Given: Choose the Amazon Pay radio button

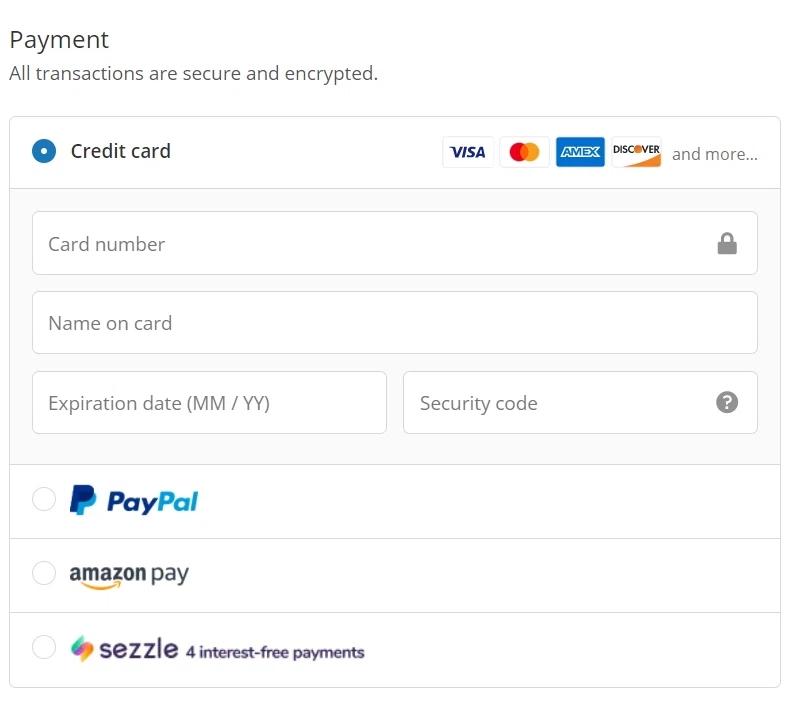Looking at the screenshot, I should coord(44,573).
